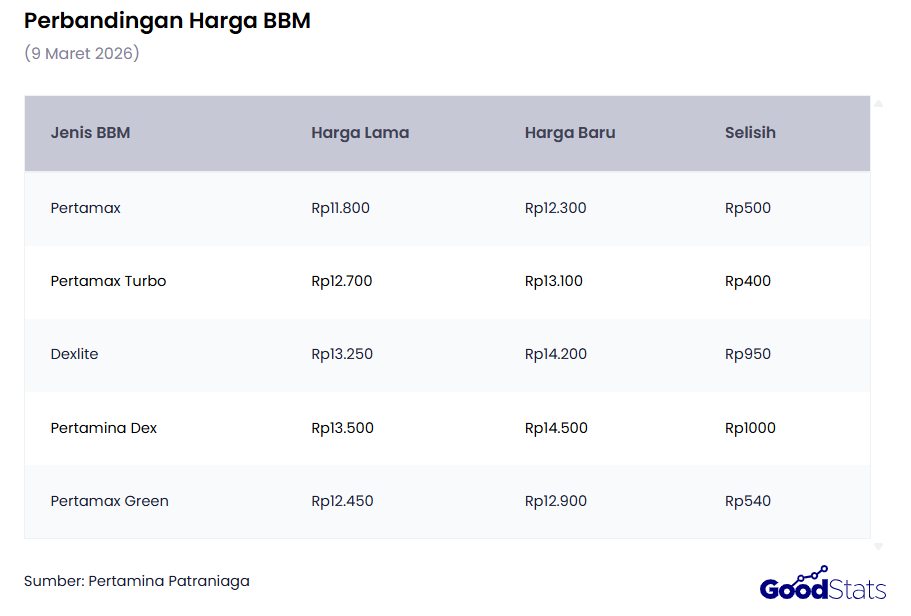
Task: Click the Rp13.100 new price cell
Action: point(554,282)
